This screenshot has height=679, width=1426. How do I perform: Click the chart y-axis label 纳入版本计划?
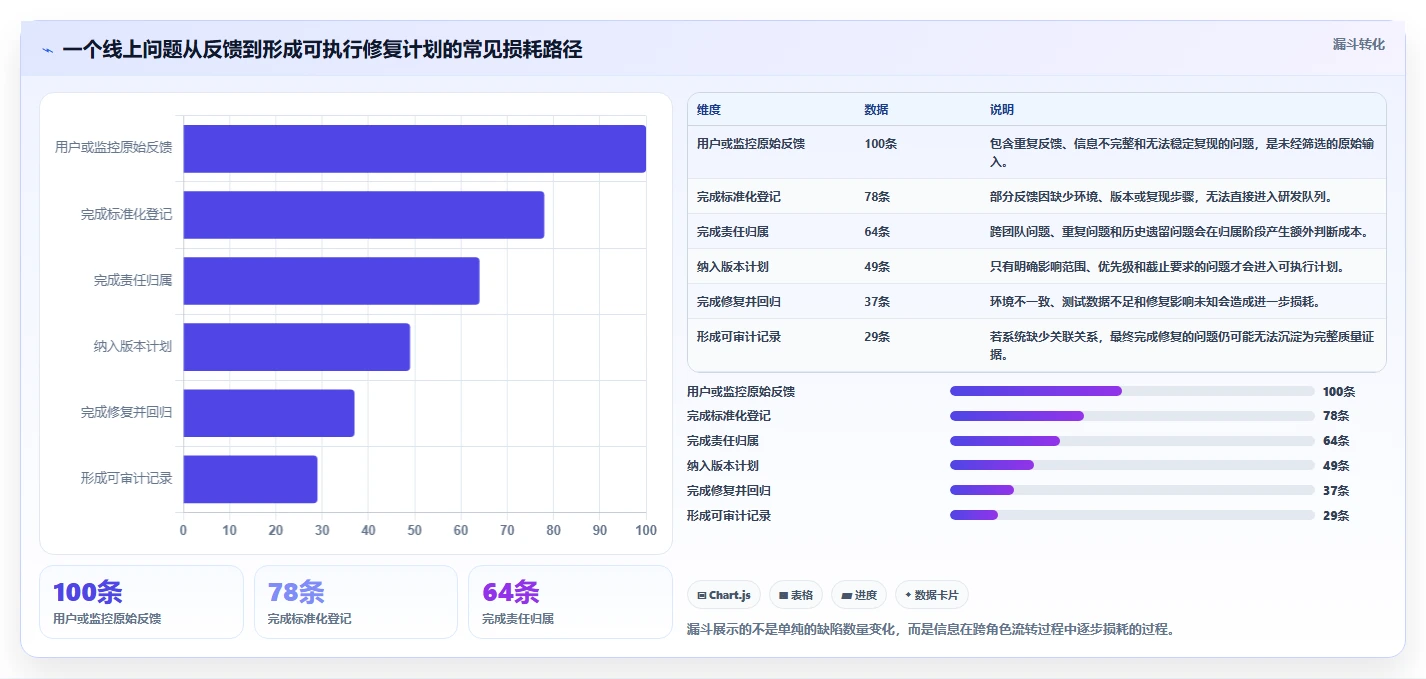pyautogui.click(x=132, y=347)
